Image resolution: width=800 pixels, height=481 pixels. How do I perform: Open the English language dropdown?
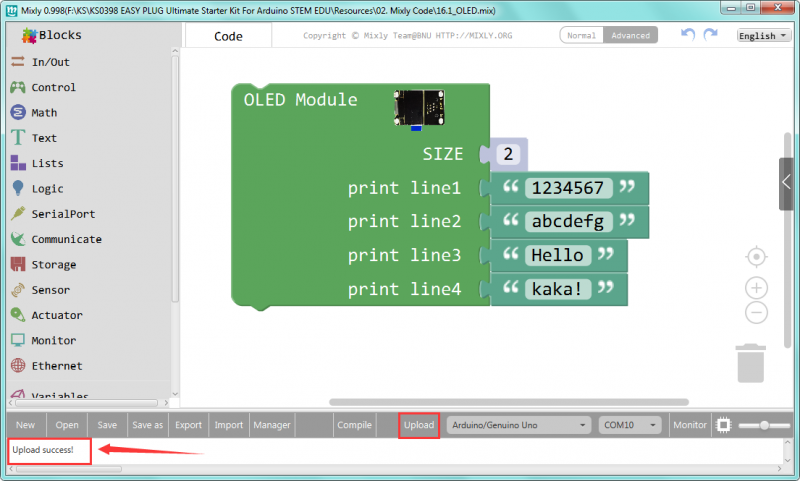coord(762,35)
